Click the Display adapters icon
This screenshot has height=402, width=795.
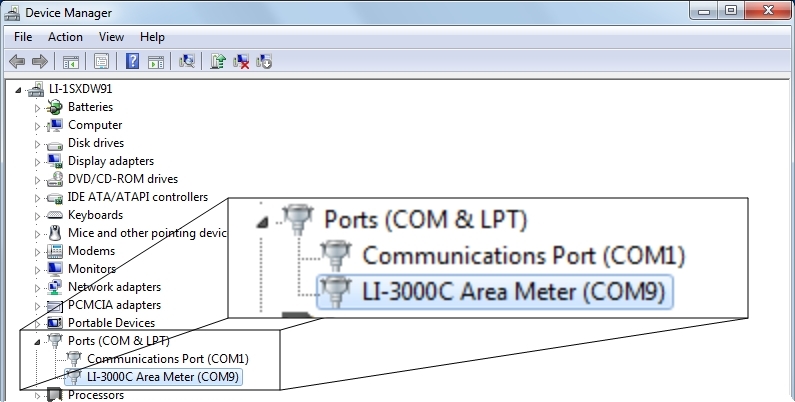tap(54, 161)
